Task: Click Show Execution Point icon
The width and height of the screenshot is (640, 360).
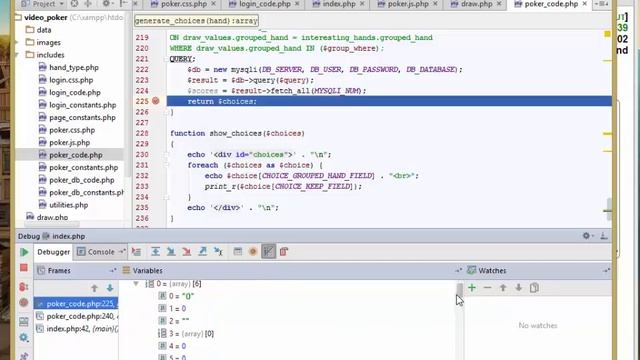Action: (x=136, y=252)
